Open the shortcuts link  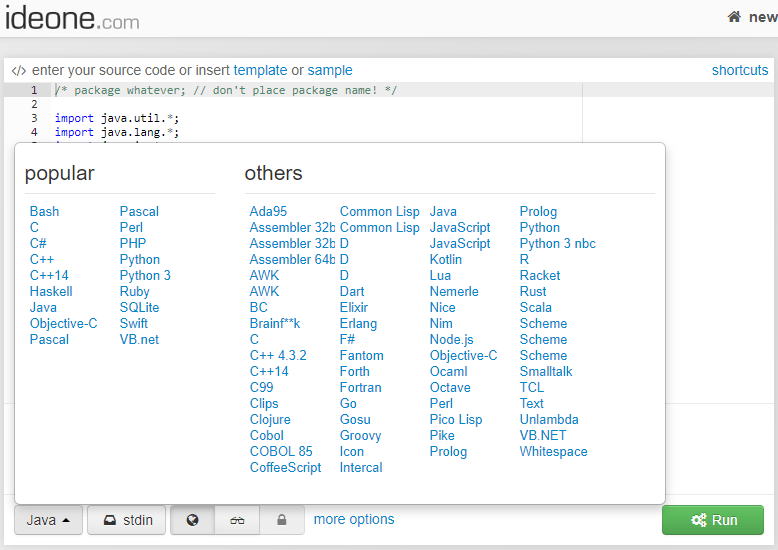[740, 70]
